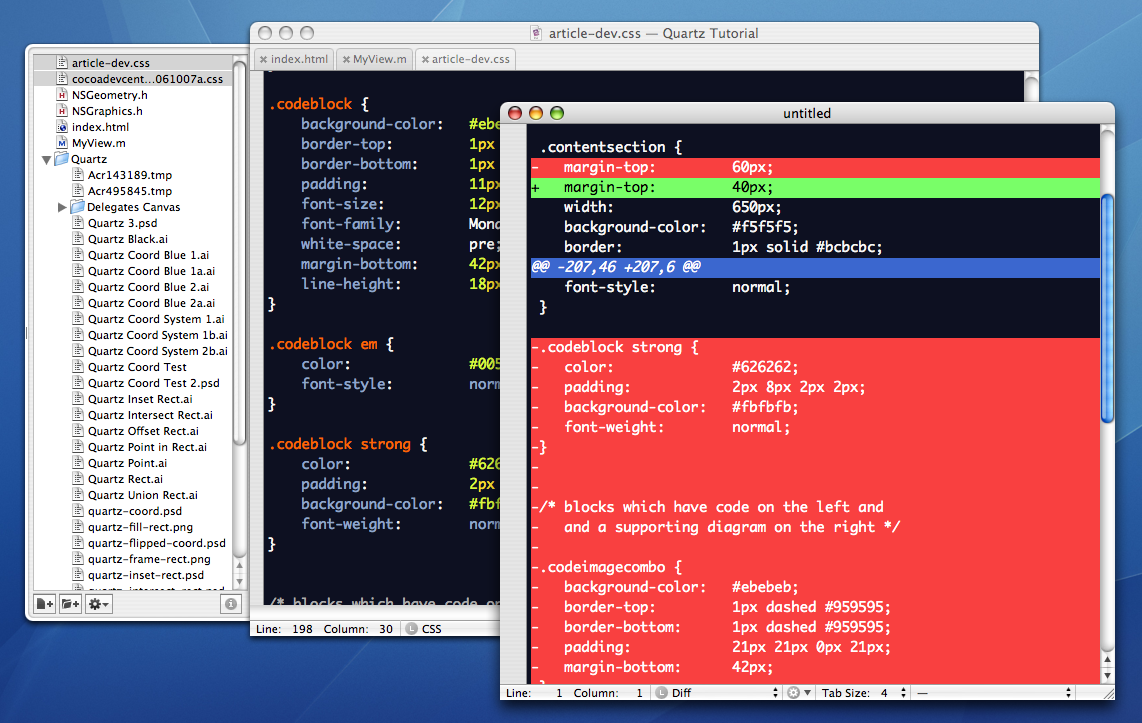Image resolution: width=1142 pixels, height=723 pixels.
Task: Select Quartz Coord Test 2.psd
Action: (154, 384)
